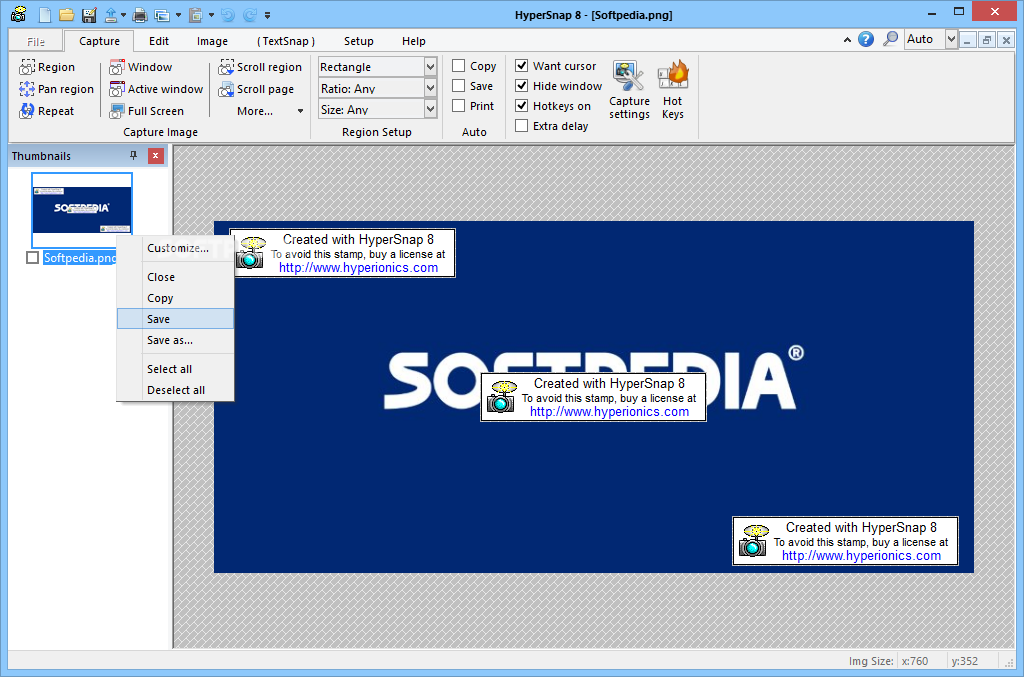Start a Region capture
The width and height of the screenshot is (1024, 677).
tap(47, 67)
